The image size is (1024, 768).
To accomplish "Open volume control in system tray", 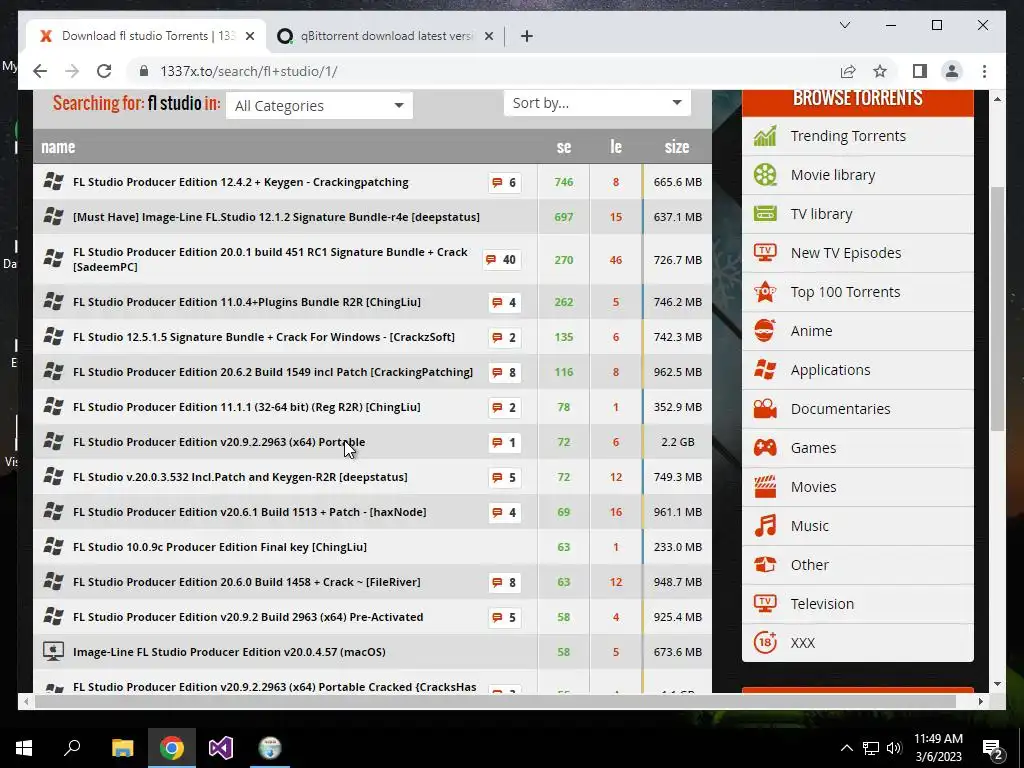I will pyautogui.click(x=894, y=748).
